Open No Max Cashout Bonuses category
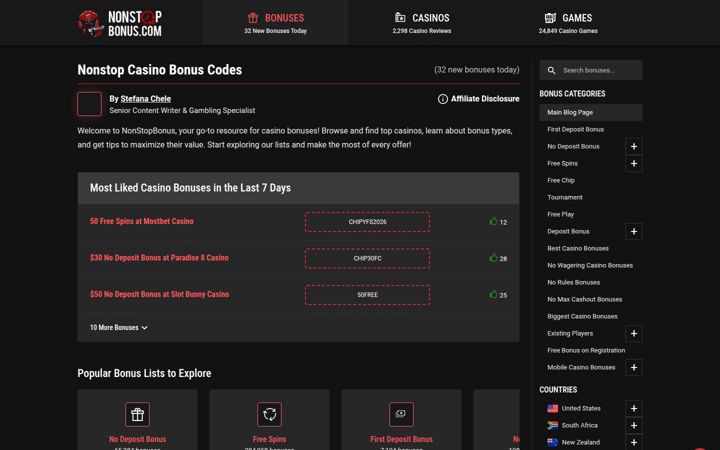The height and width of the screenshot is (450, 720). [x=585, y=299]
